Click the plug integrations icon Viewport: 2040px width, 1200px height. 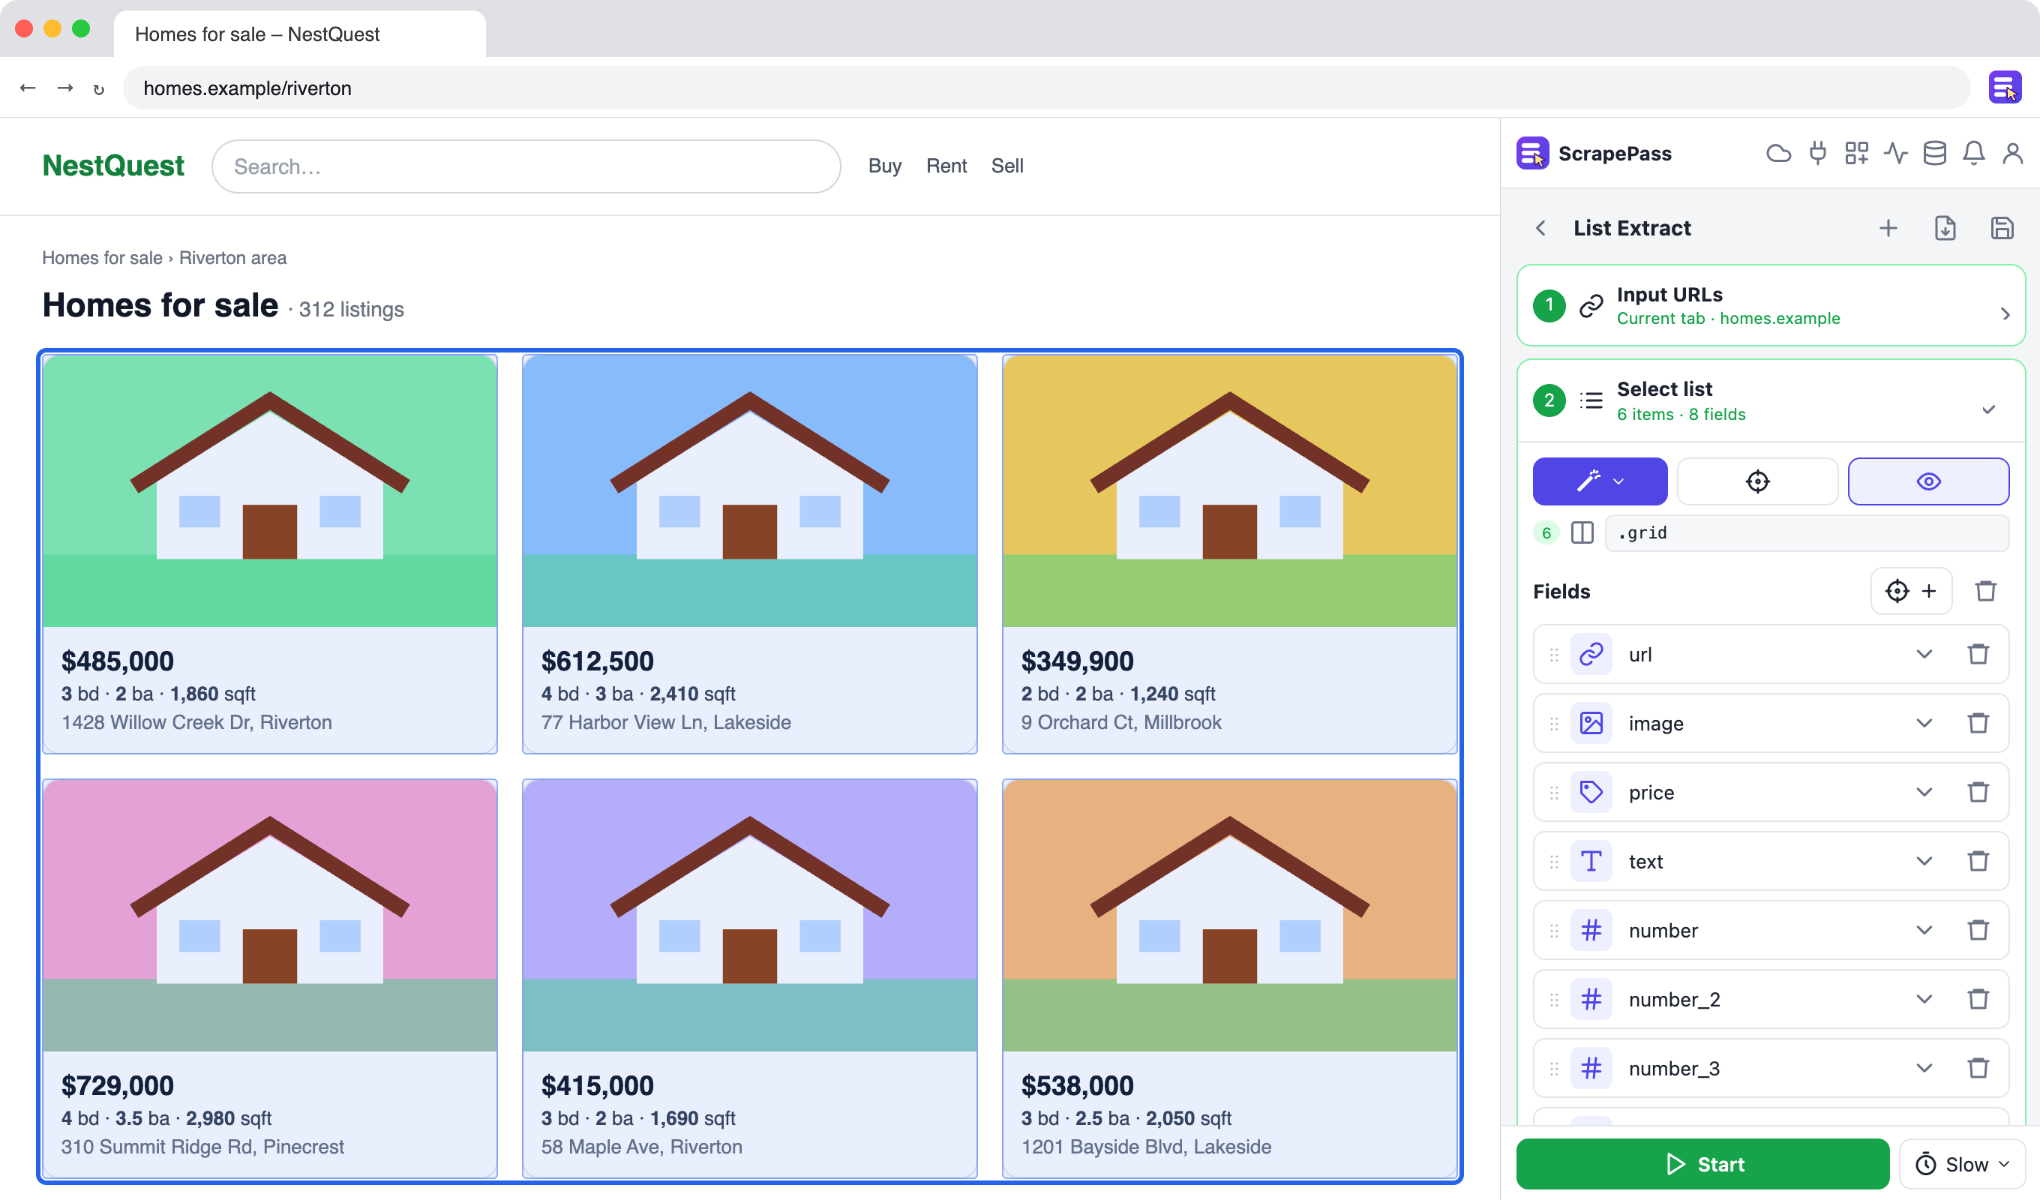1818,153
